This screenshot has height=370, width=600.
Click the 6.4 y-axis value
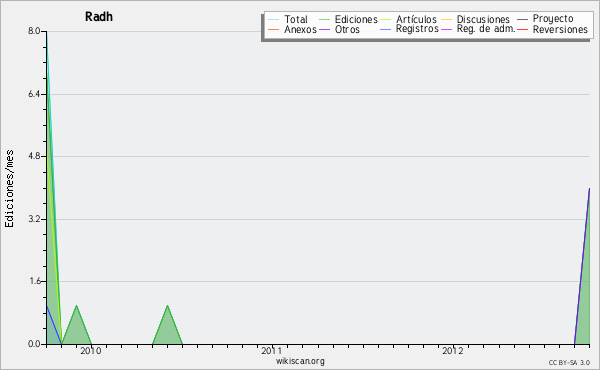point(34,94)
